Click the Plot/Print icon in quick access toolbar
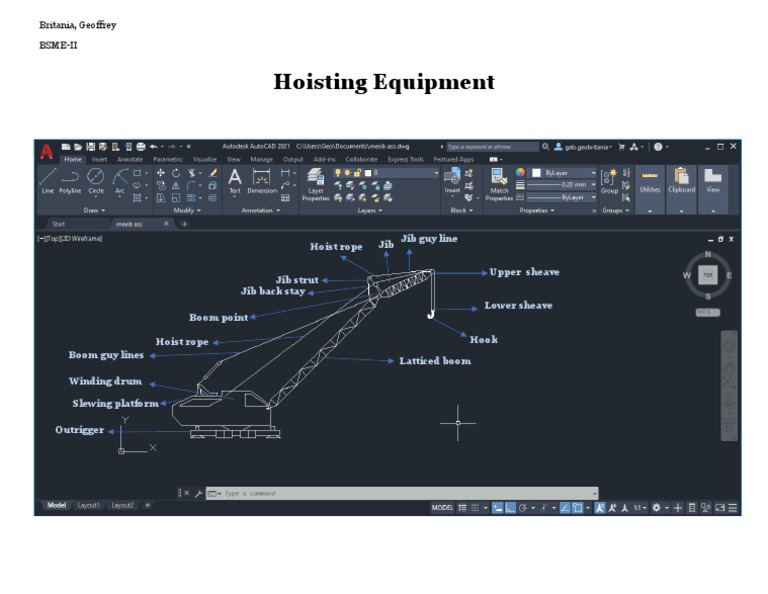Screen dimensions: 768x594 click(141, 146)
